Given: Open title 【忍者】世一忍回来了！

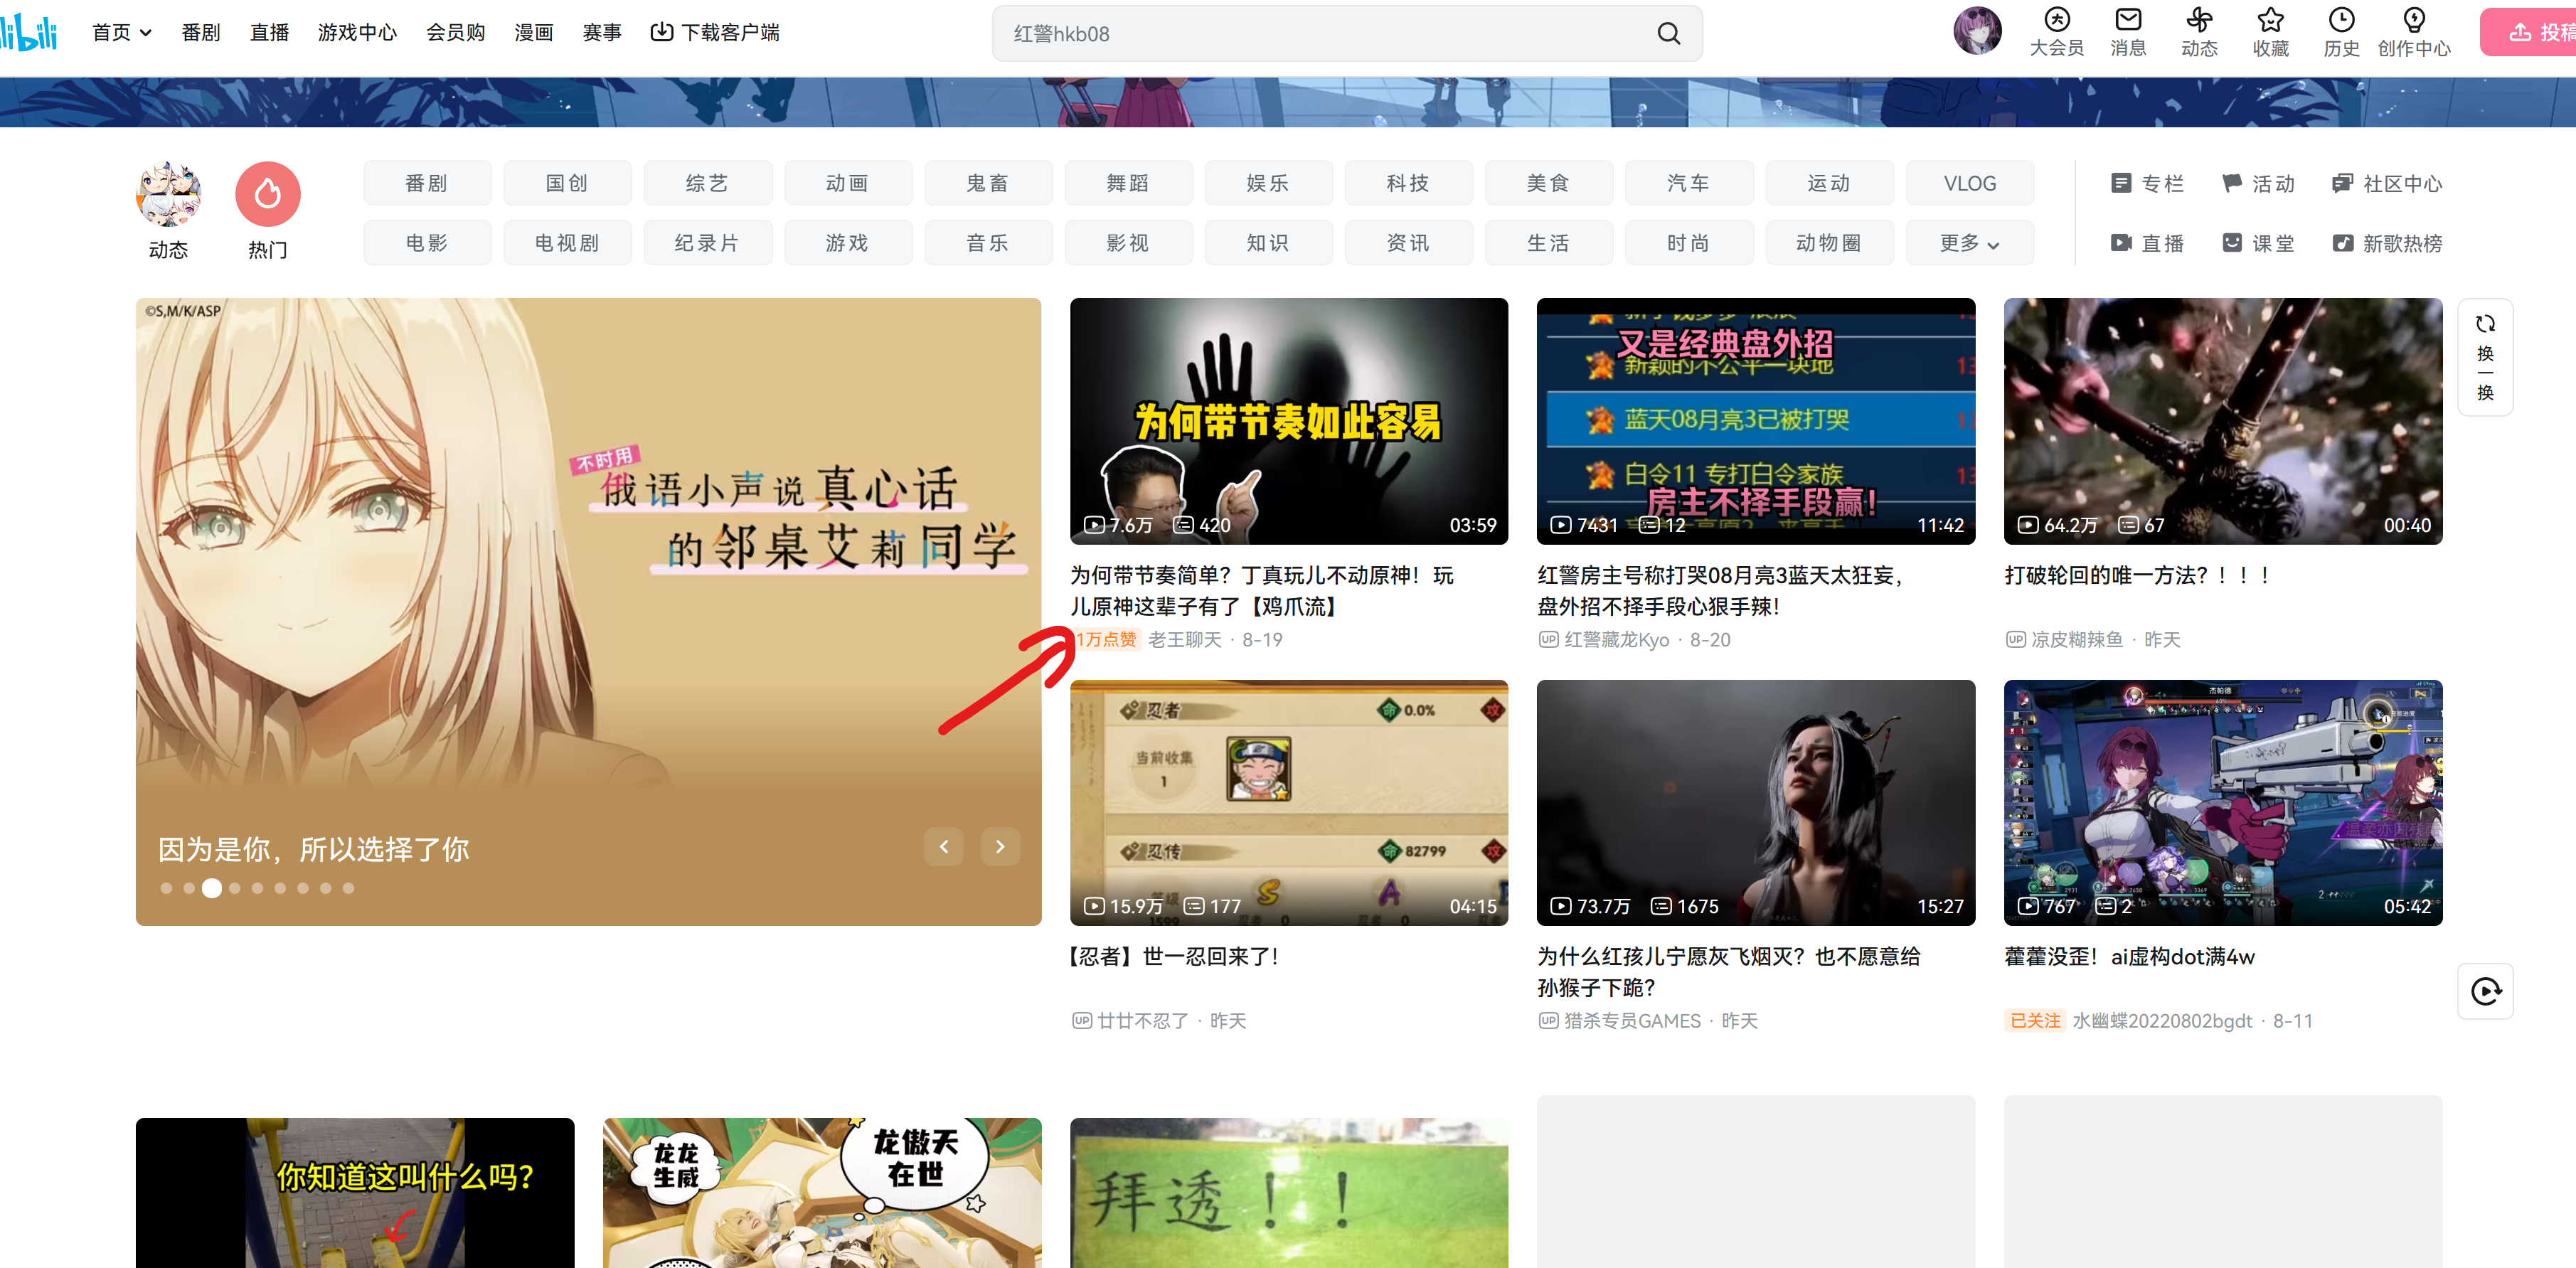Looking at the screenshot, I should 1175,956.
